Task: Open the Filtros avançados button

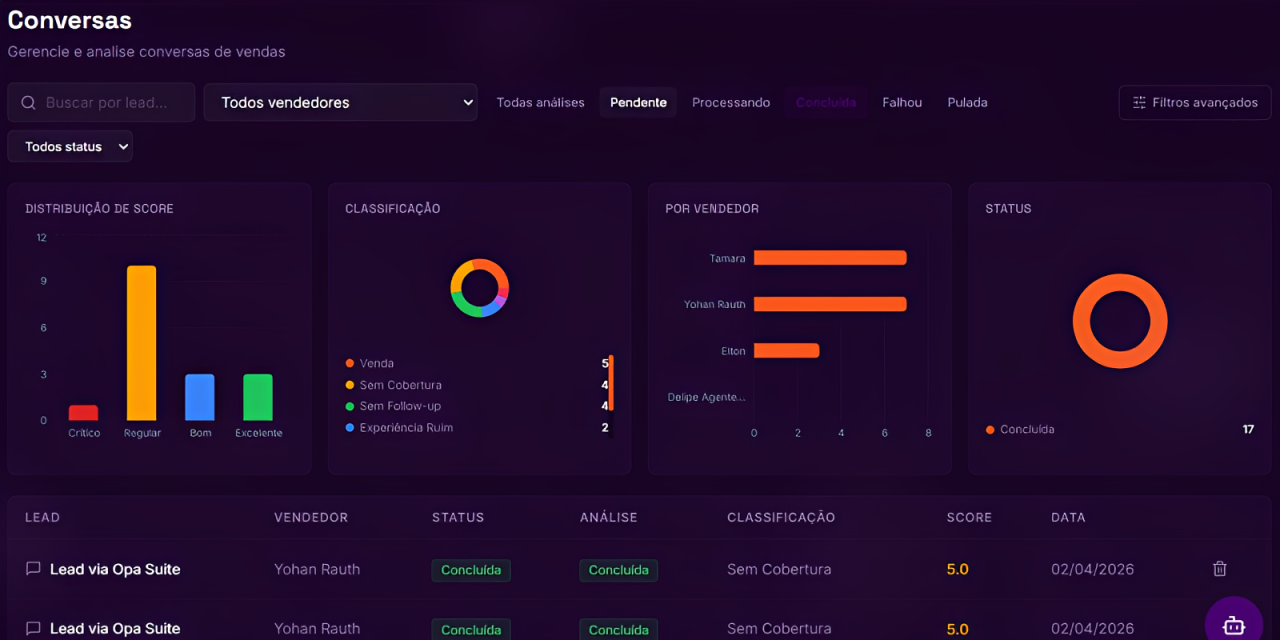Action: pos(1195,103)
